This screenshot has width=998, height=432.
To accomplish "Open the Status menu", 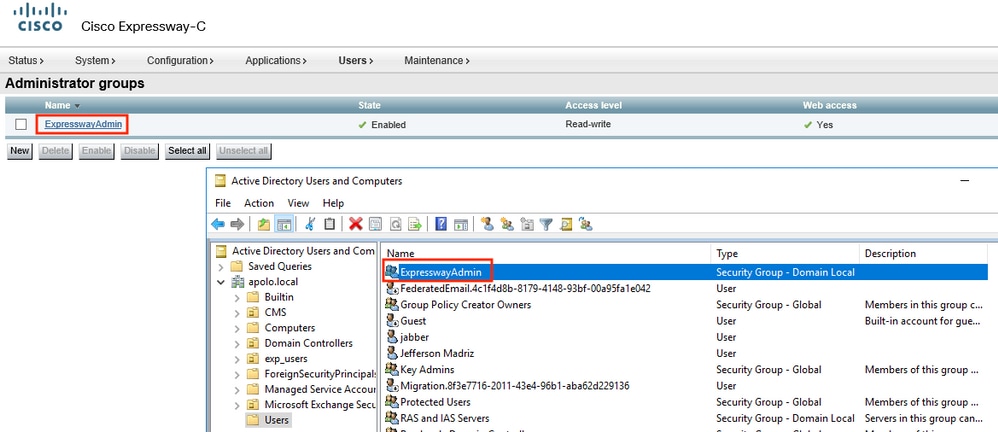I will pyautogui.click(x=26, y=60).
